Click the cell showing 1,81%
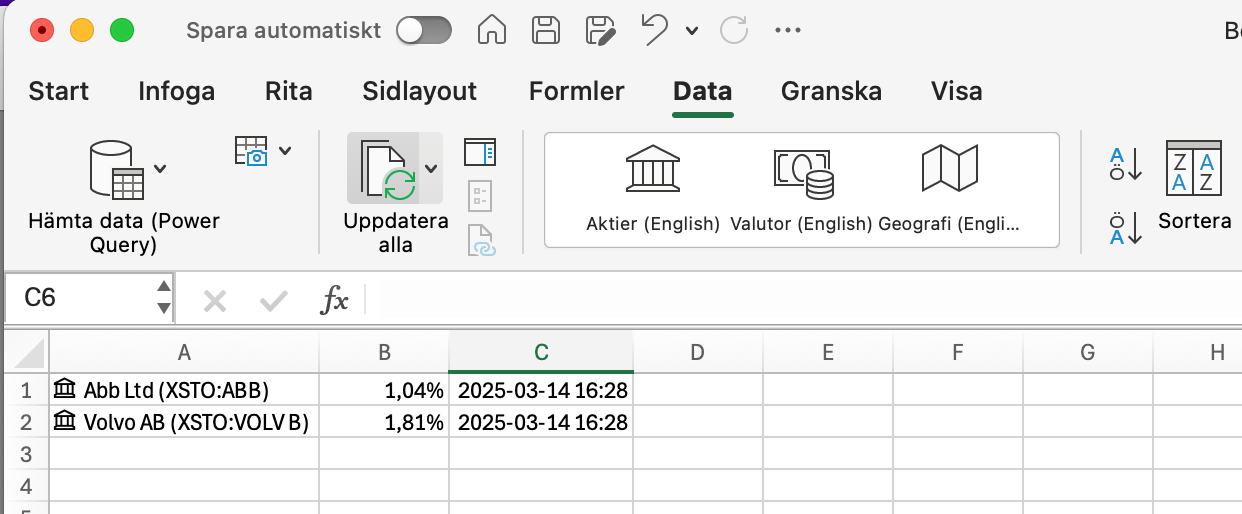The image size is (1242, 514). tap(384, 422)
